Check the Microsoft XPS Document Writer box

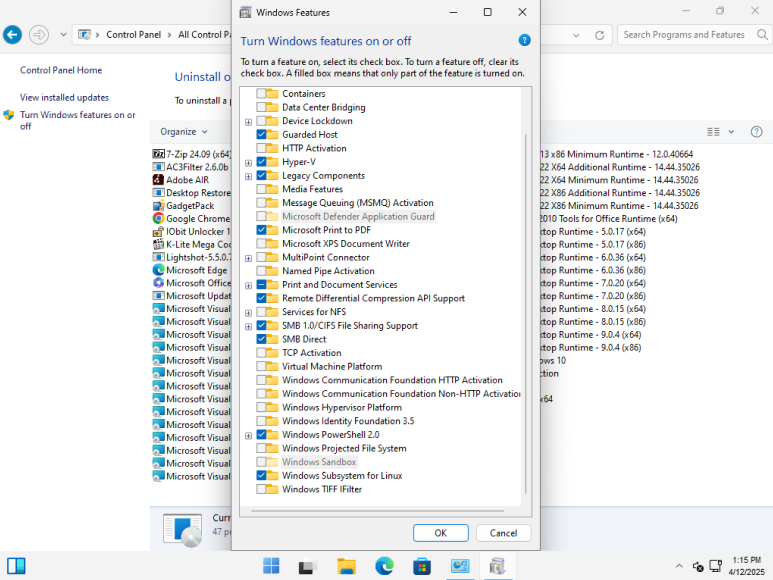pos(261,243)
